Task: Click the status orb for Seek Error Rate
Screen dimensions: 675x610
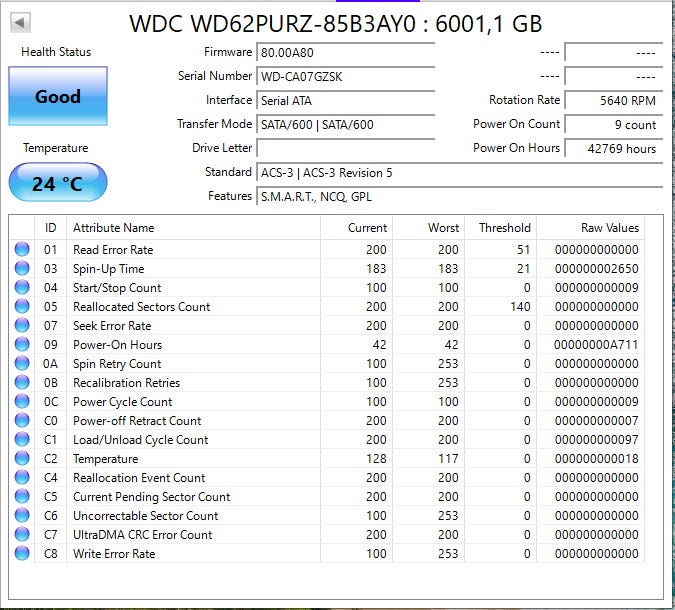Action: click(x=22, y=325)
